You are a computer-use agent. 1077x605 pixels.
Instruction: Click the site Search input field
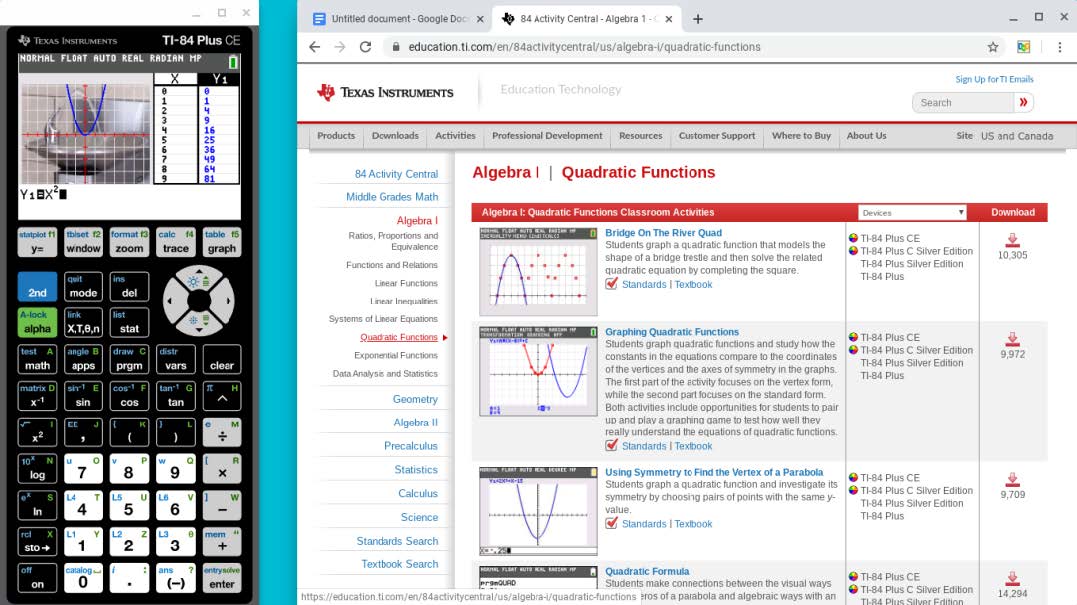pos(961,102)
